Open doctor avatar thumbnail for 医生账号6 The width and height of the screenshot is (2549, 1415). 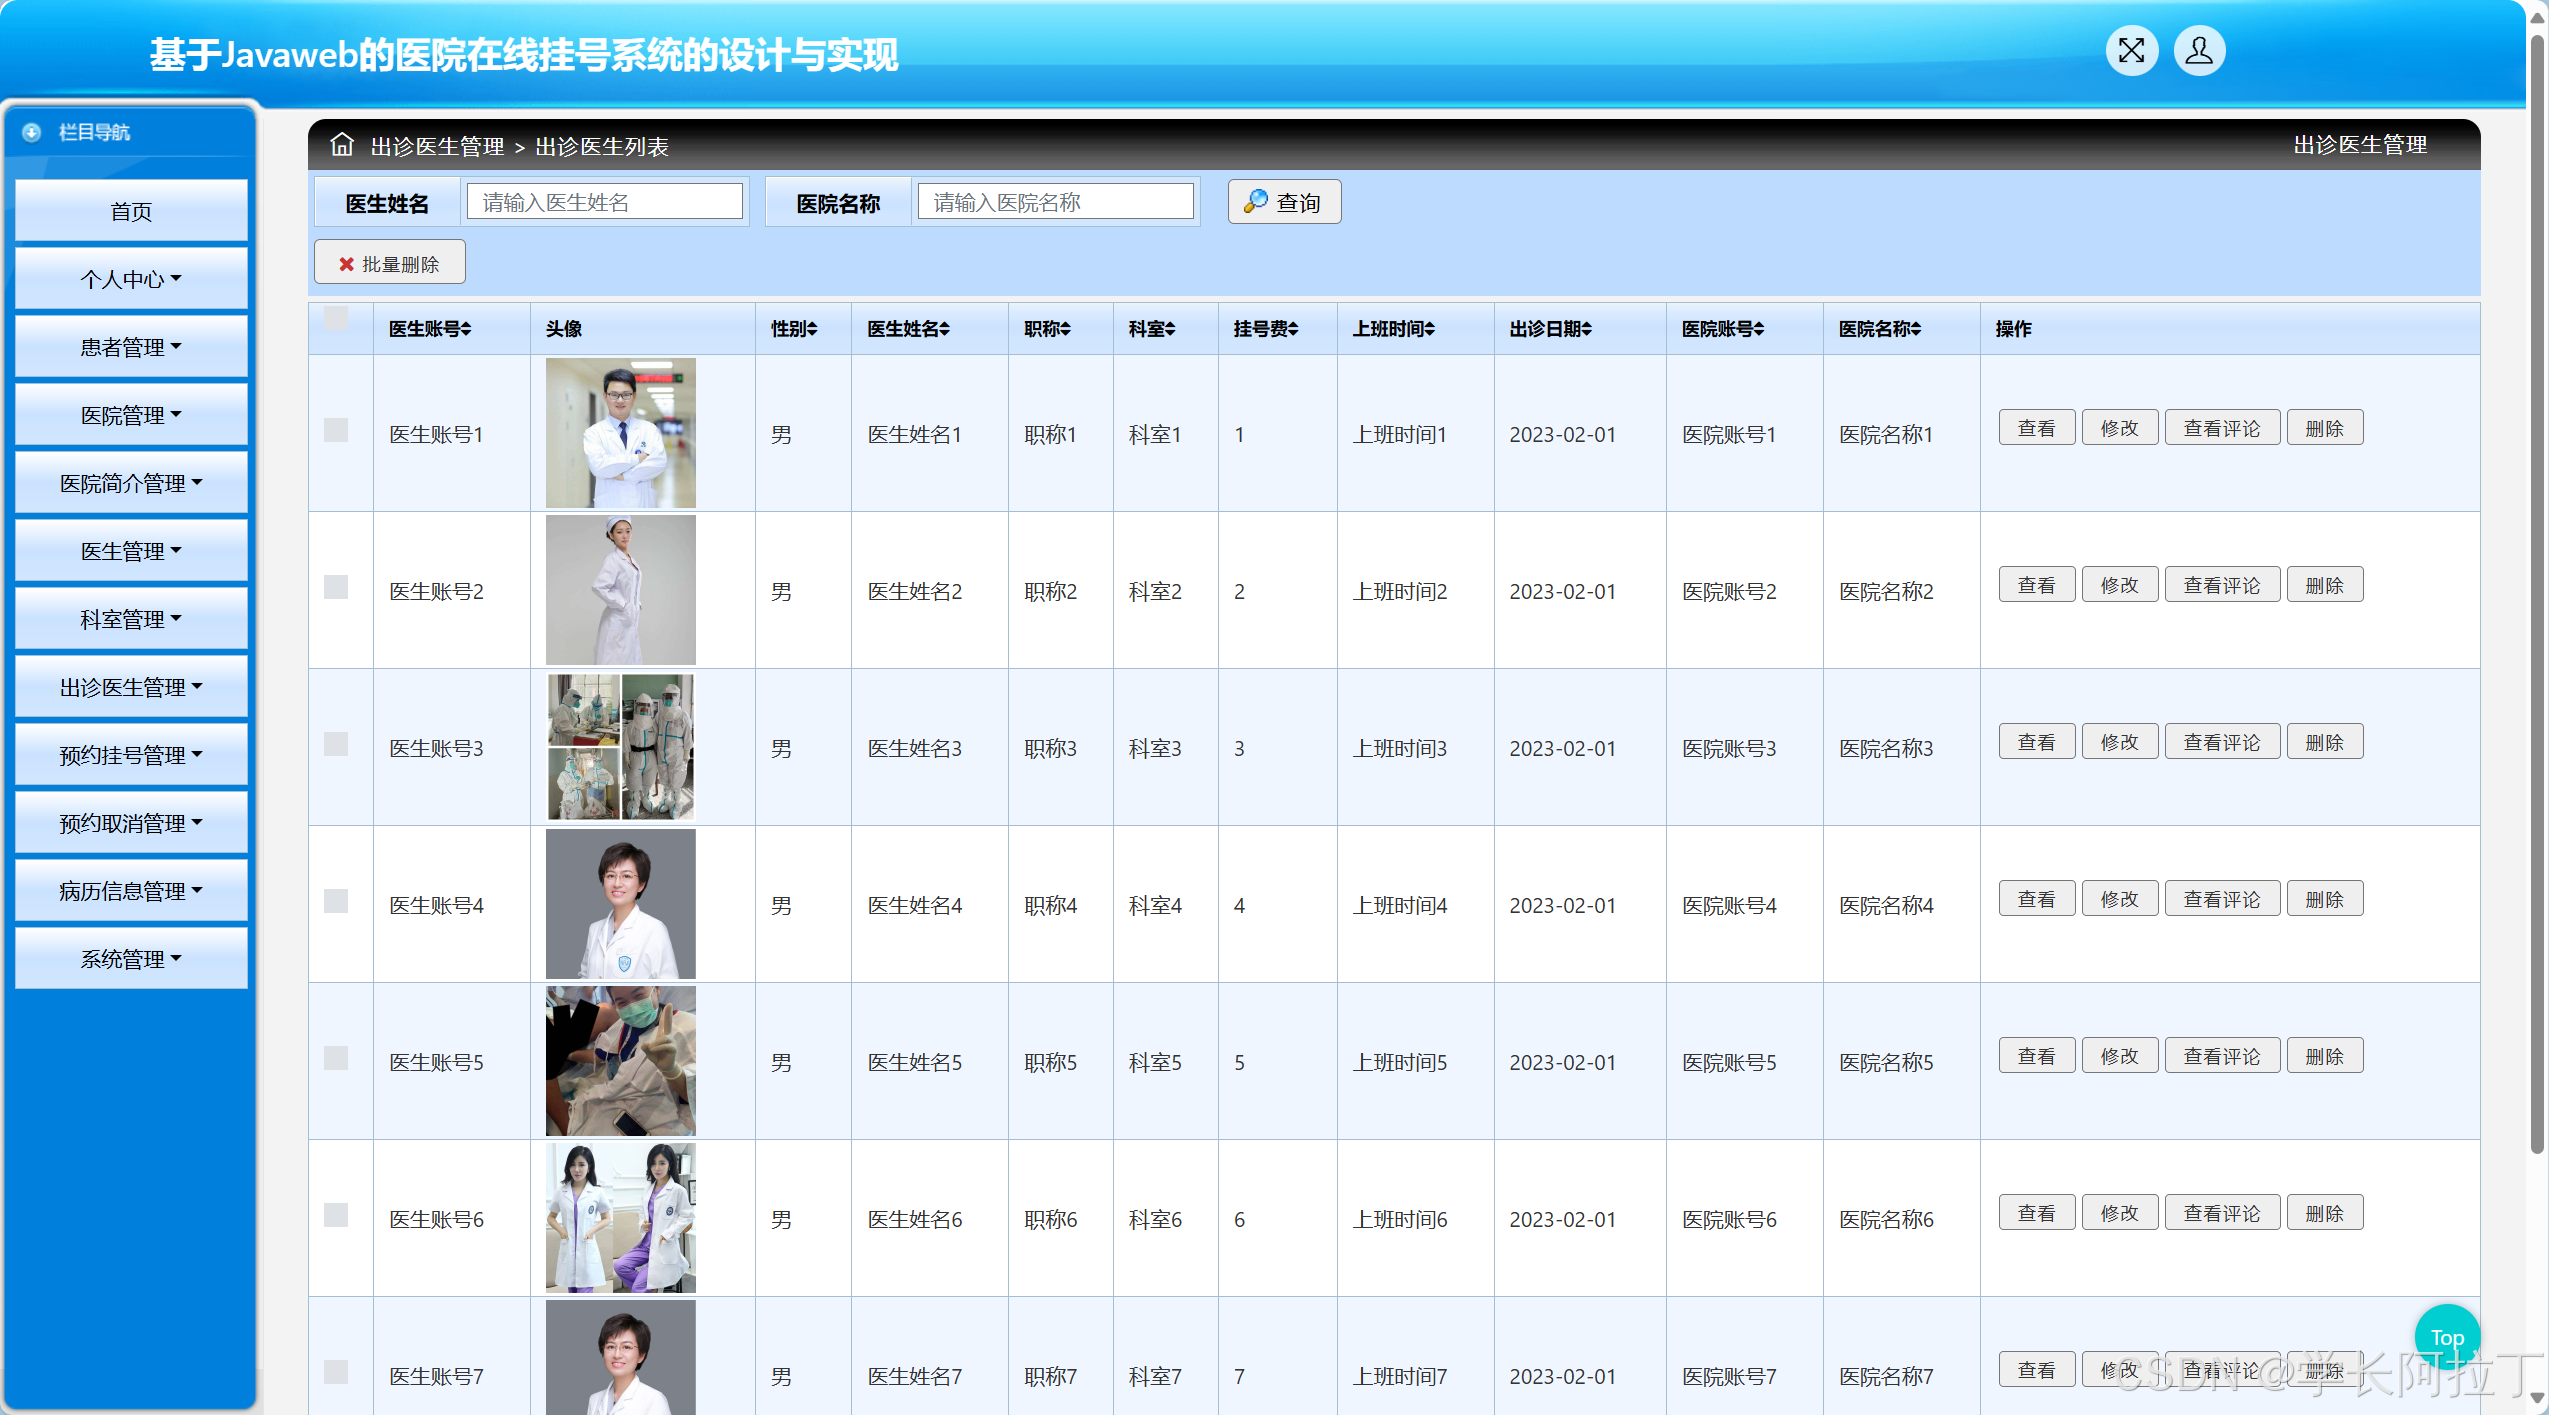620,1218
